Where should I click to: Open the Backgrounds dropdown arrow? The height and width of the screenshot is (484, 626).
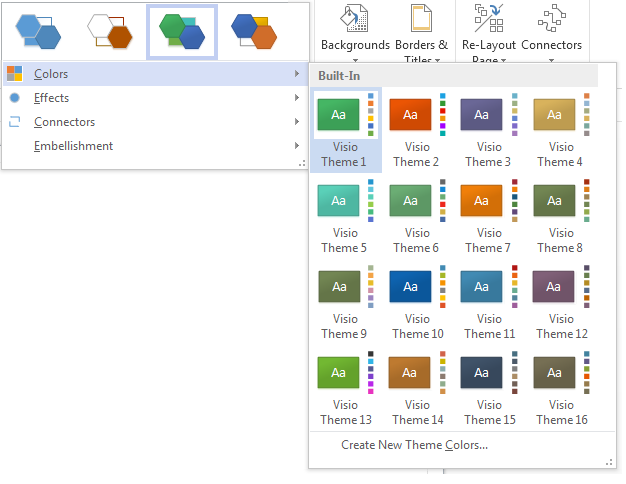355,60
